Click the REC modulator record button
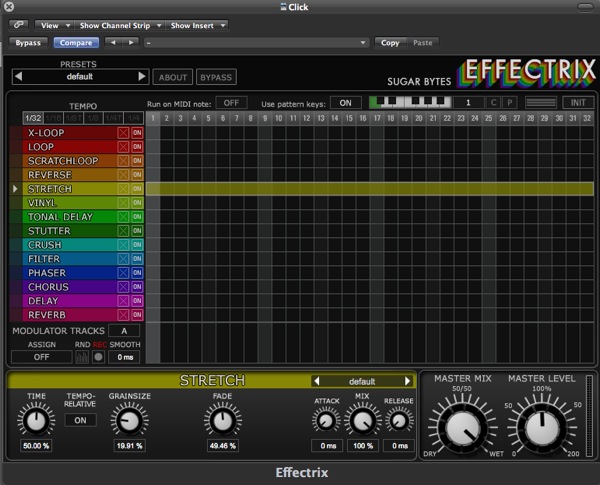Screen dimensions: 600x485 tap(98, 357)
